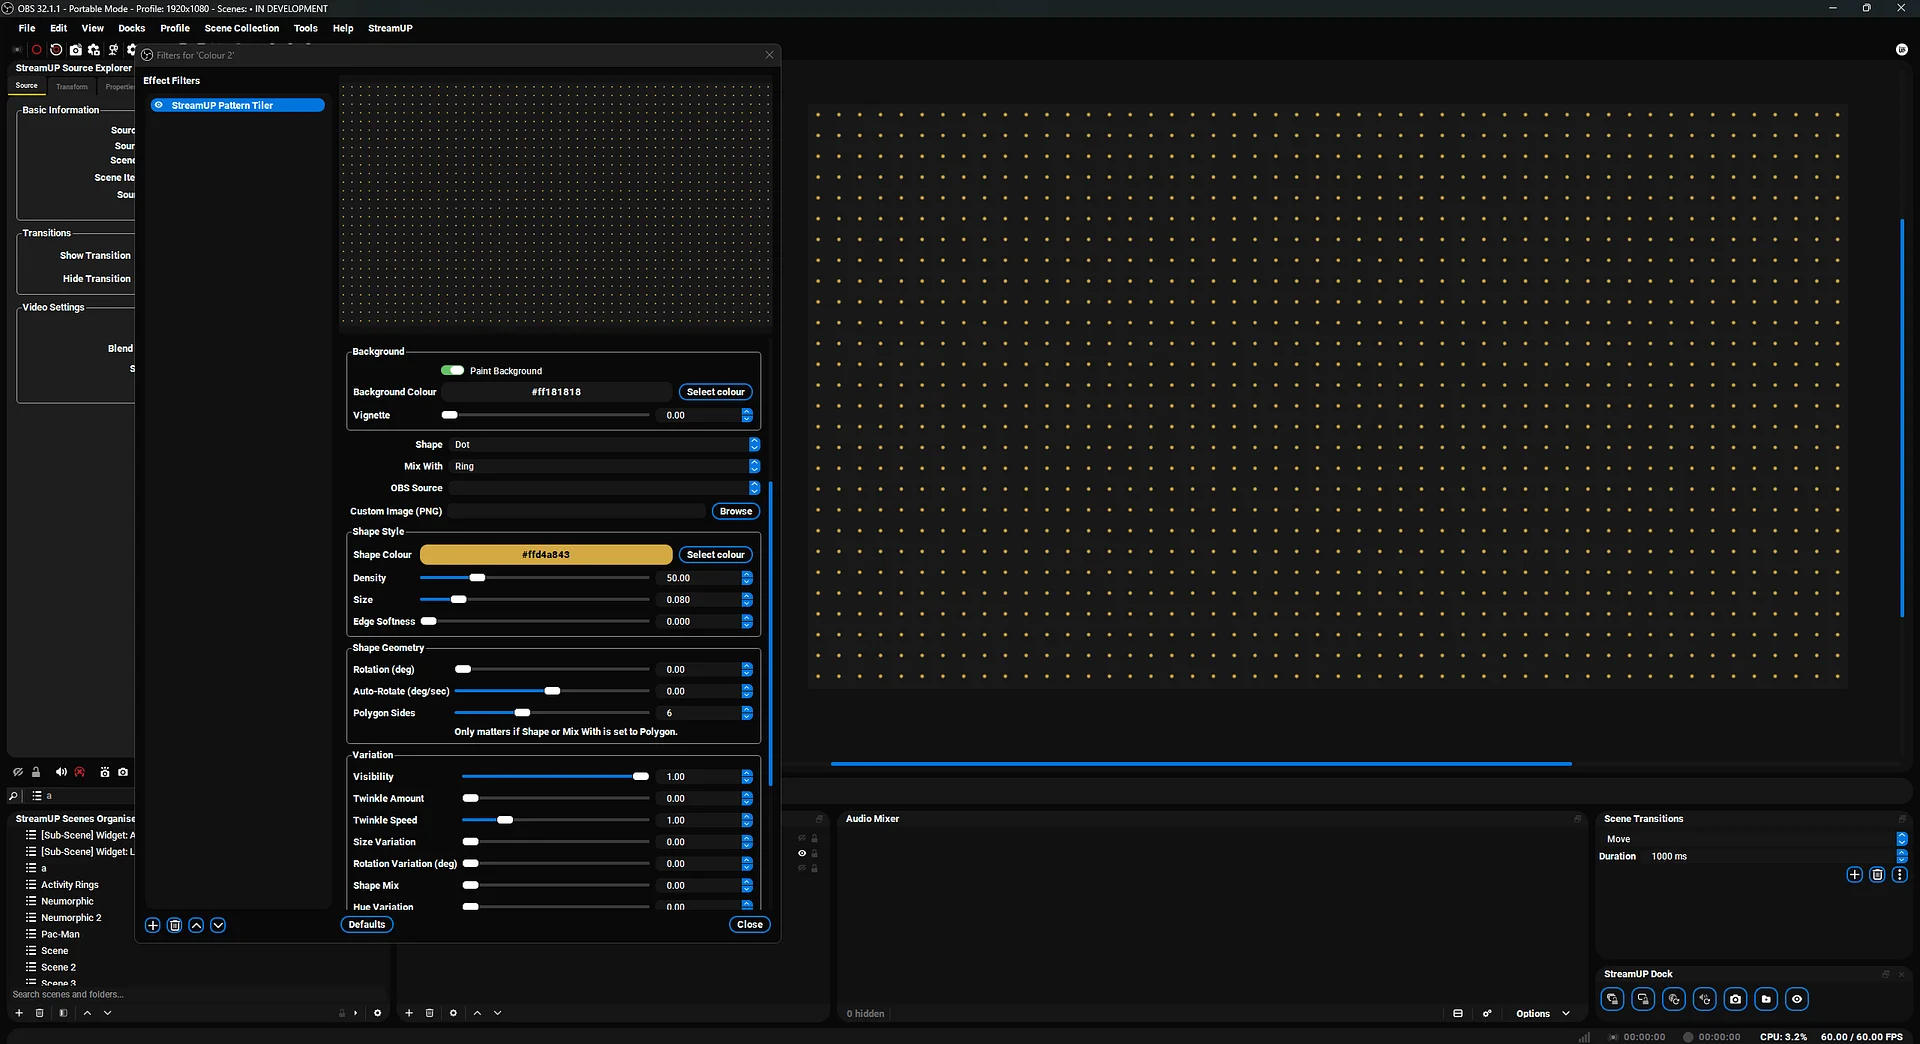Click Browse for Custom Image PNG
Screen dimensions: 1920x1044
point(736,511)
